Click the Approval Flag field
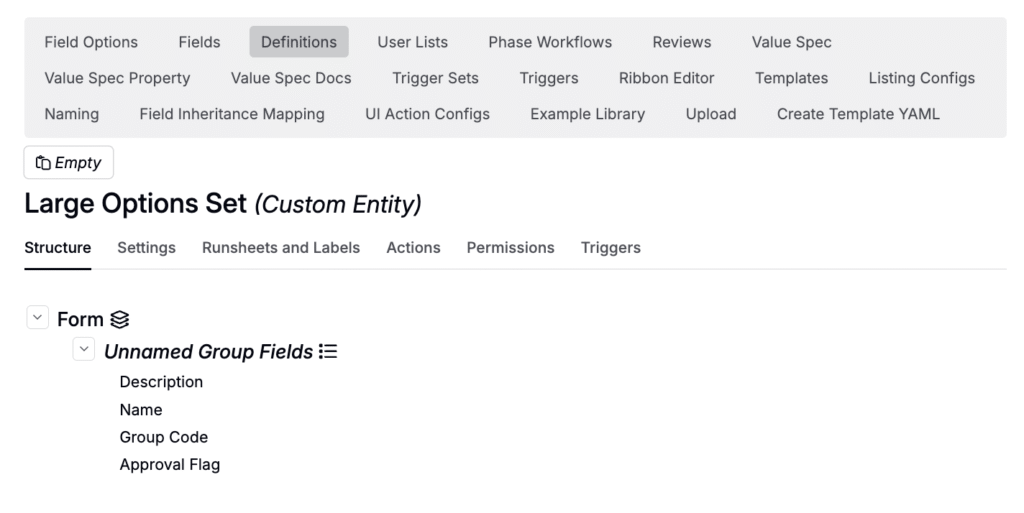The height and width of the screenshot is (513, 1024). (170, 465)
